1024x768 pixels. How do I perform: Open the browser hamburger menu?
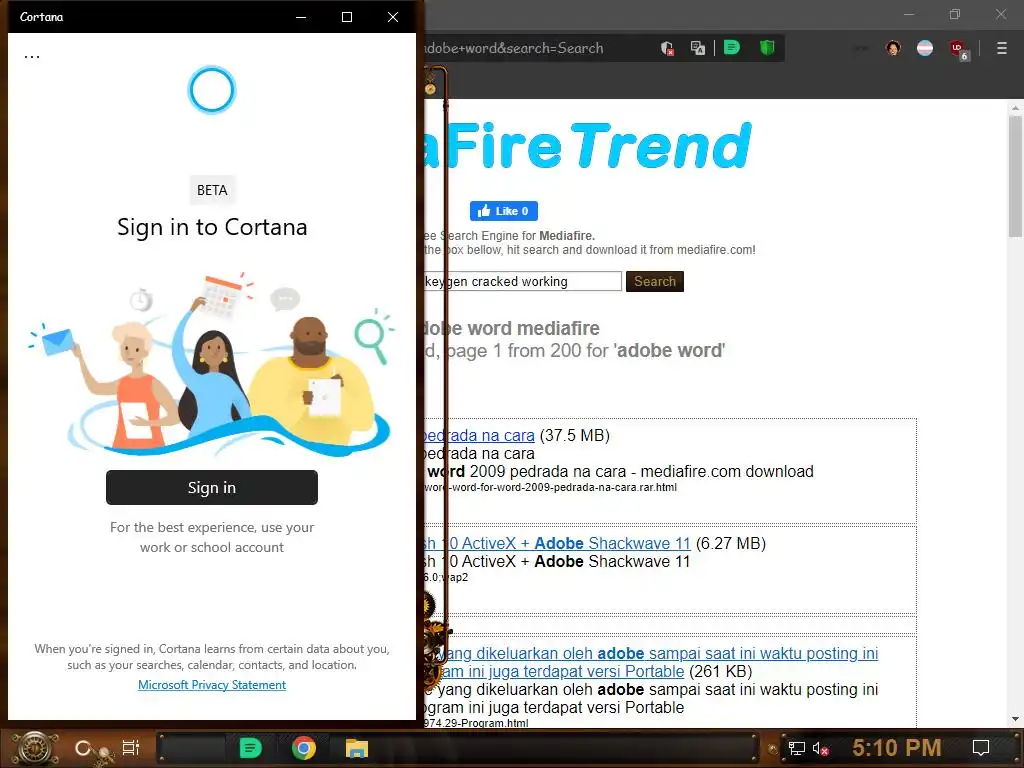pos(1002,48)
